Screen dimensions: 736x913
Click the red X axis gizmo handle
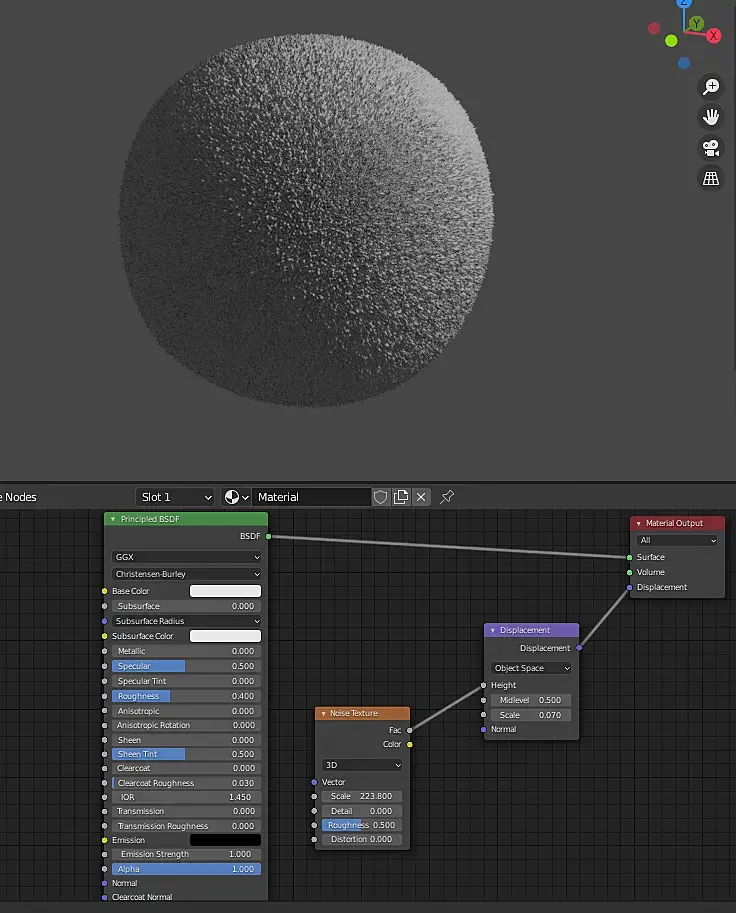coord(713,36)
